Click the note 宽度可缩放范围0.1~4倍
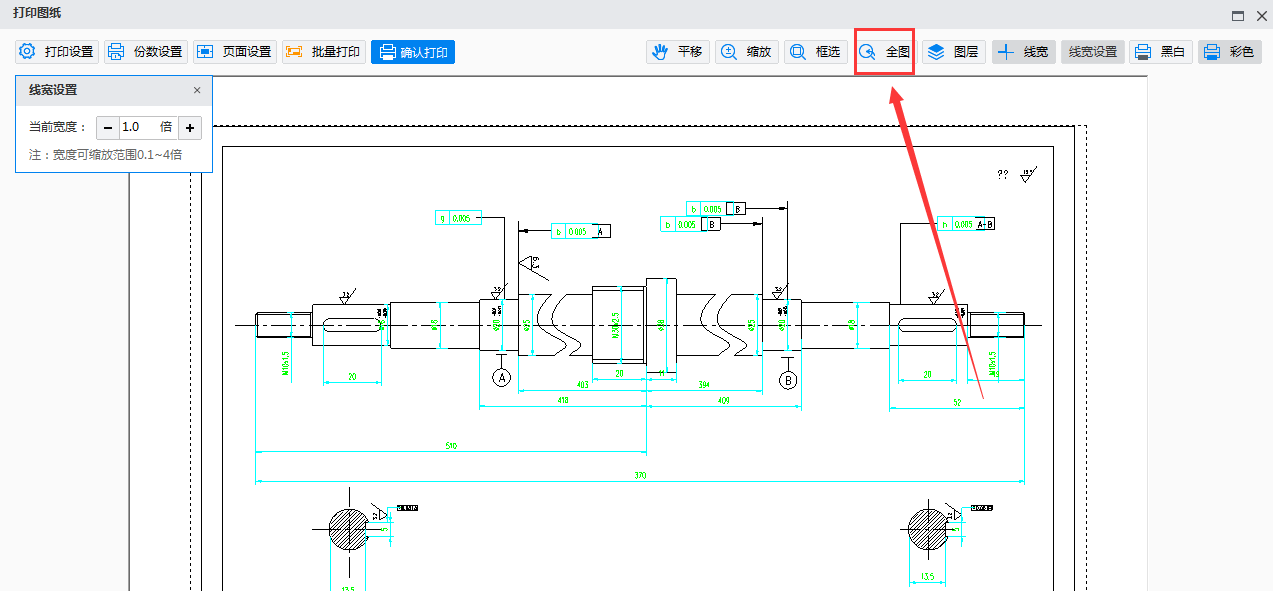1273x591 pixels. [x=105, y=155]
